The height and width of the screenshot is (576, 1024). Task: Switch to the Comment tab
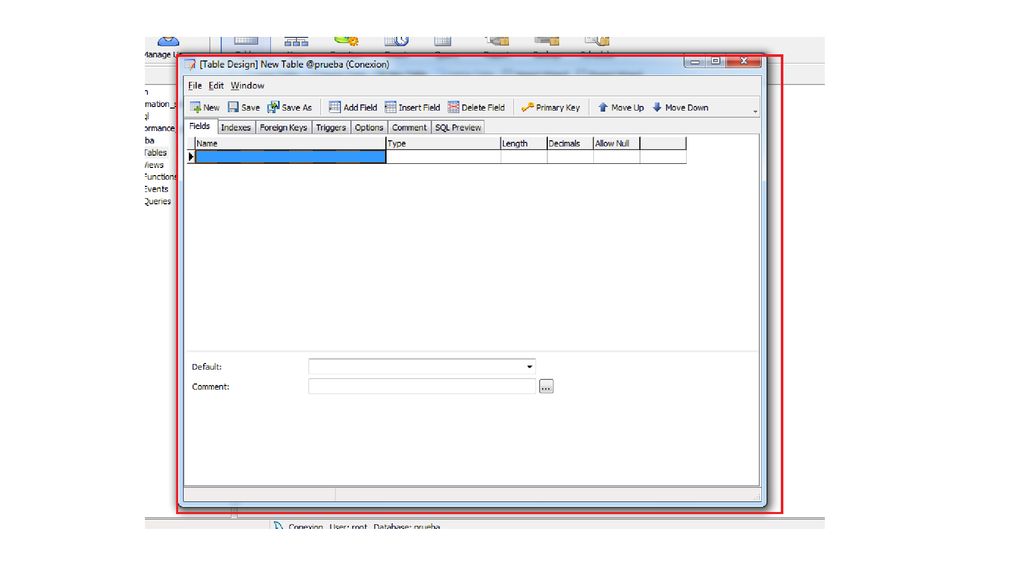[x=409, y=127]
